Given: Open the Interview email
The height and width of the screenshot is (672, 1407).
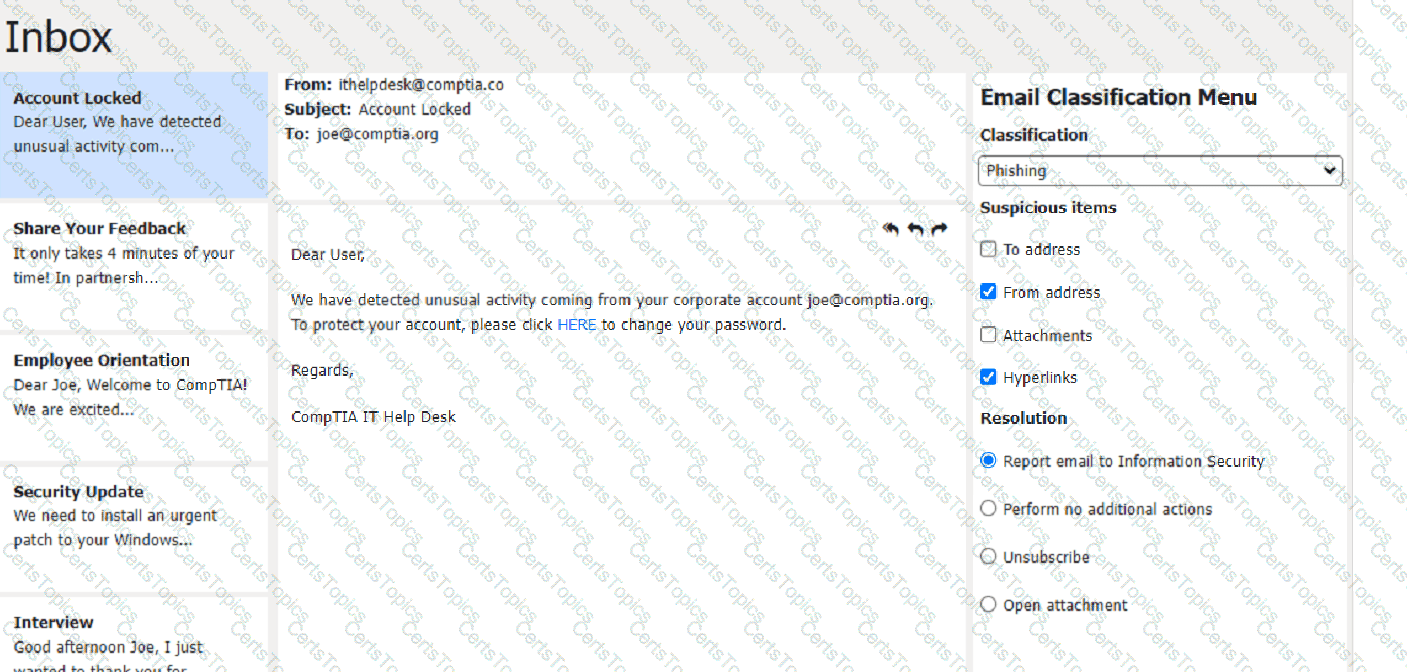Looking at the screenshot, I should click(134, 635).
